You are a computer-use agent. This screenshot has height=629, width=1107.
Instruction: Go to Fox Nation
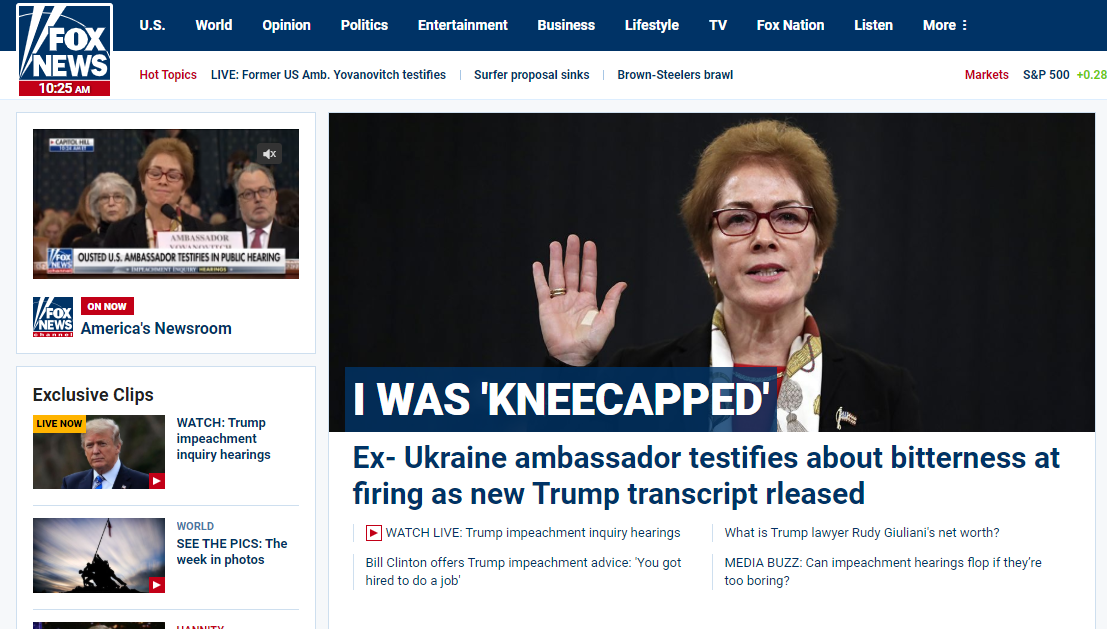click(790, 25)
